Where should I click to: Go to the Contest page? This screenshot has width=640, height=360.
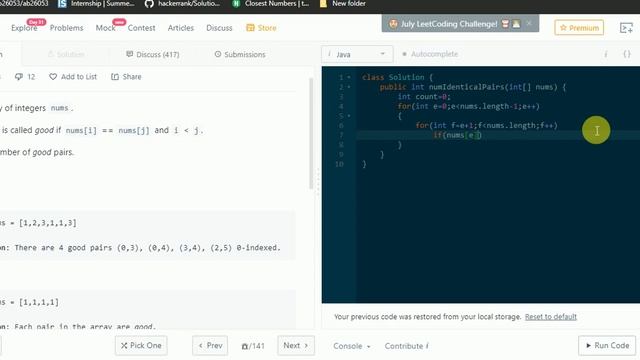coord(141,28)
